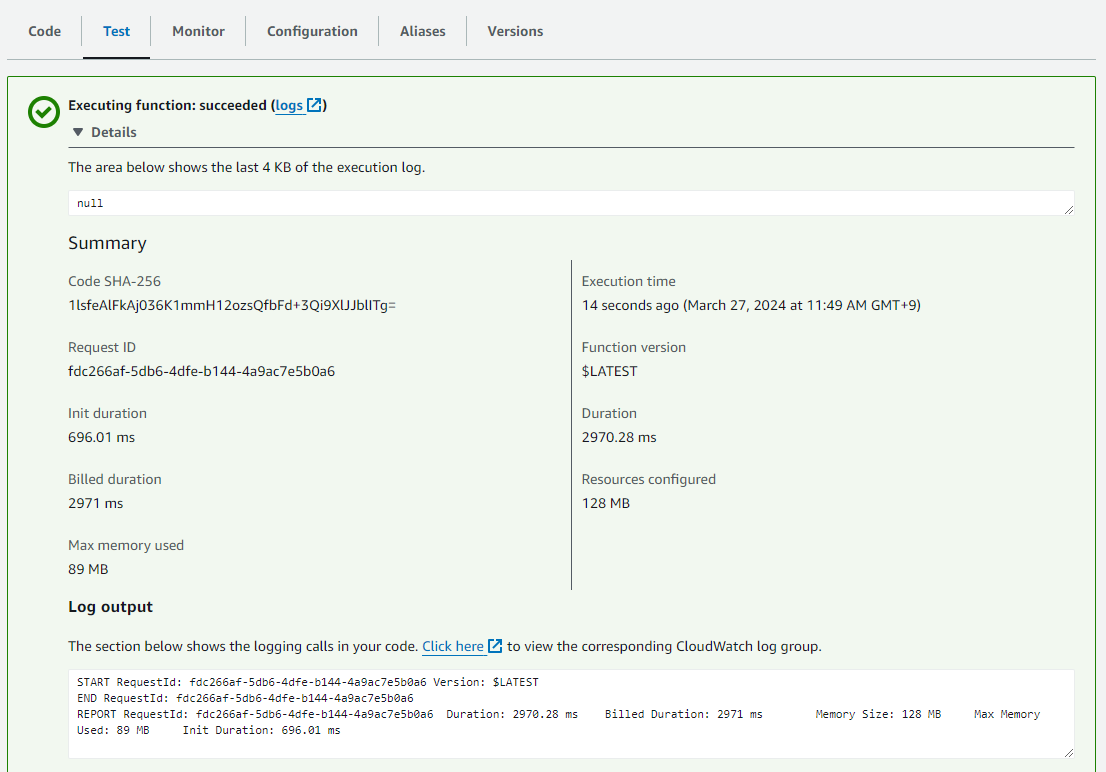Click the external link icon beside logs
Viewport: 1106px width, 772px height.
coord(314,105)
